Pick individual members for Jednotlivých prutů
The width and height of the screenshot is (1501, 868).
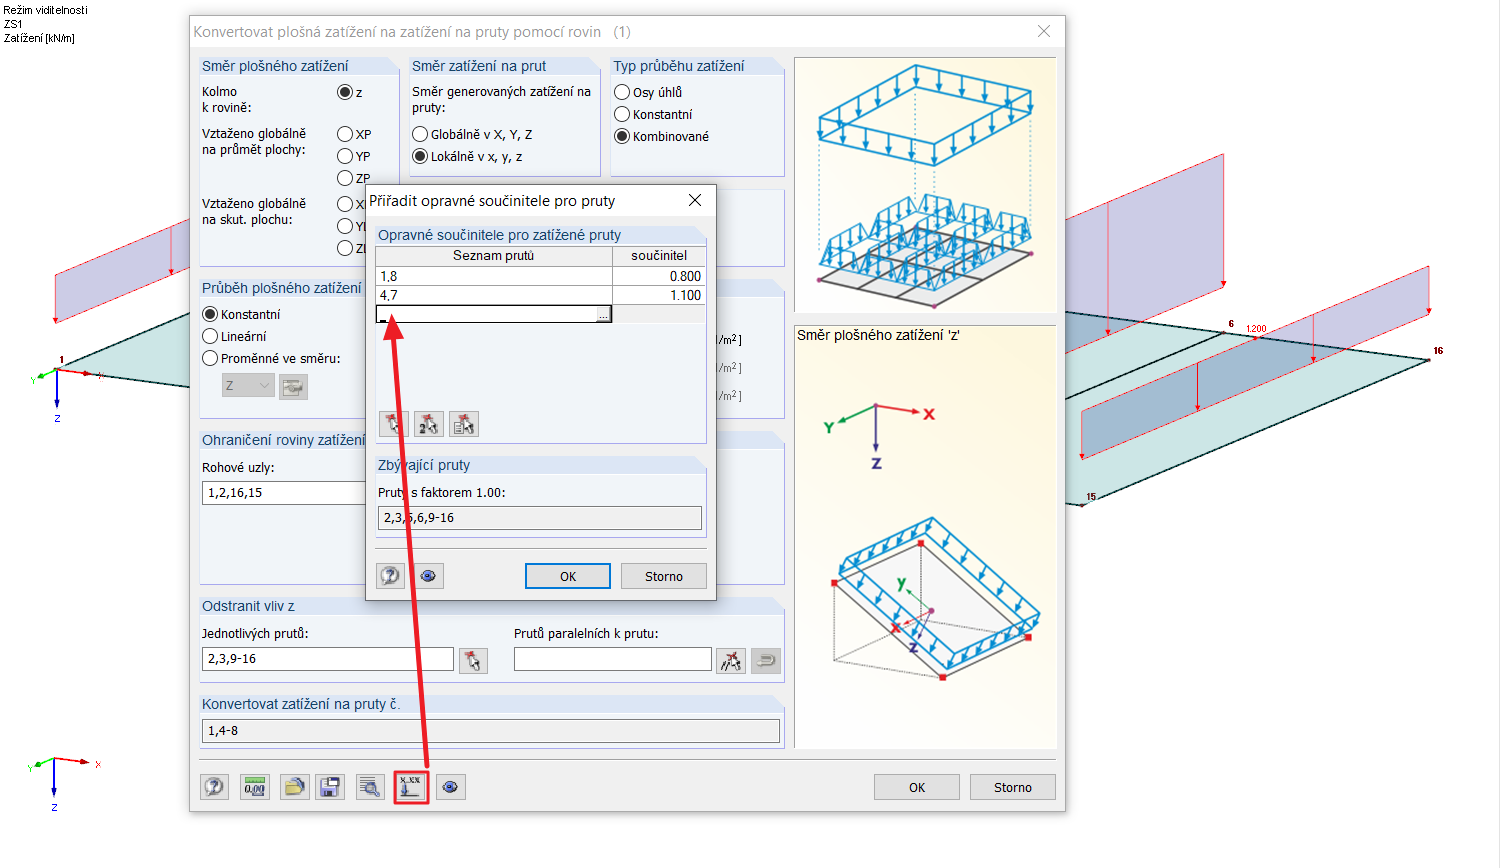[x=473, y=660]
